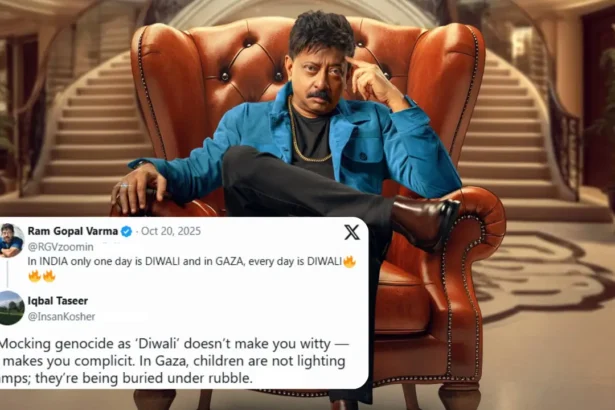Open Iqbal Taseer's profile avatar
Viewport: 615px width, 410px height.
(x=11, y=308)
